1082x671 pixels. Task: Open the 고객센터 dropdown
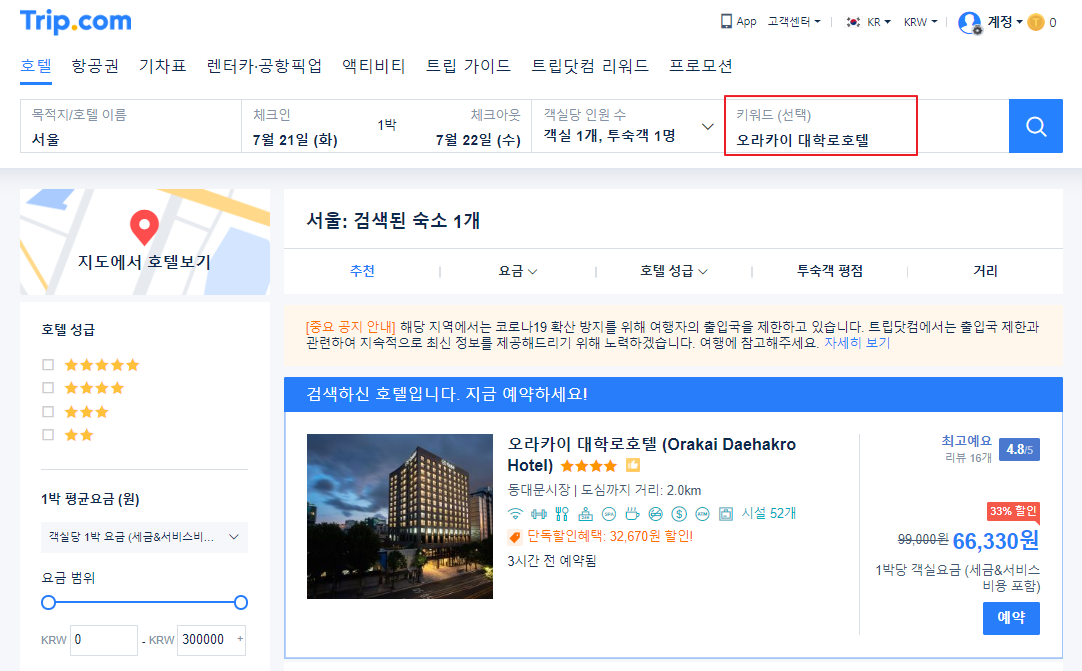(x=794, y=21)
